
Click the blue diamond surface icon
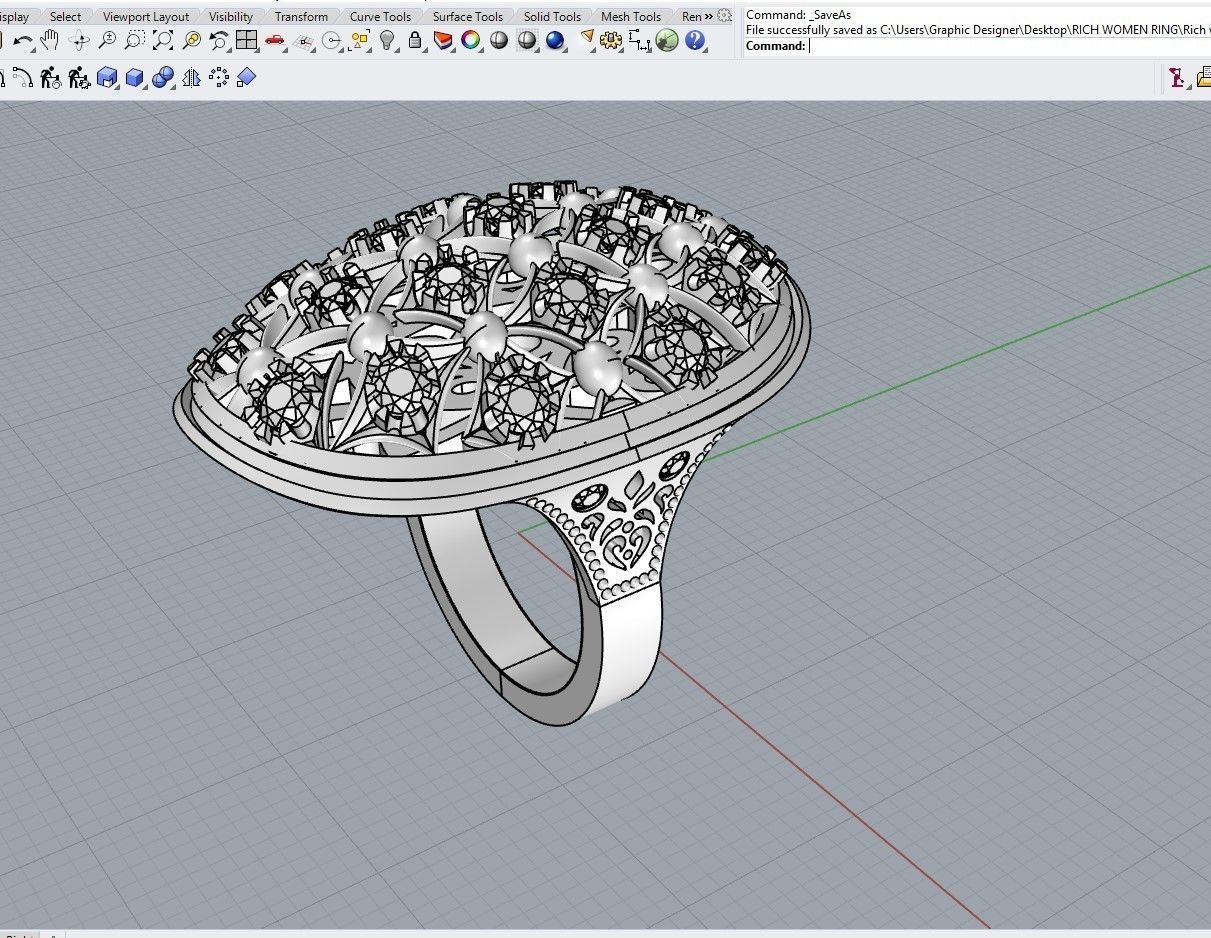tap(246, 77)
